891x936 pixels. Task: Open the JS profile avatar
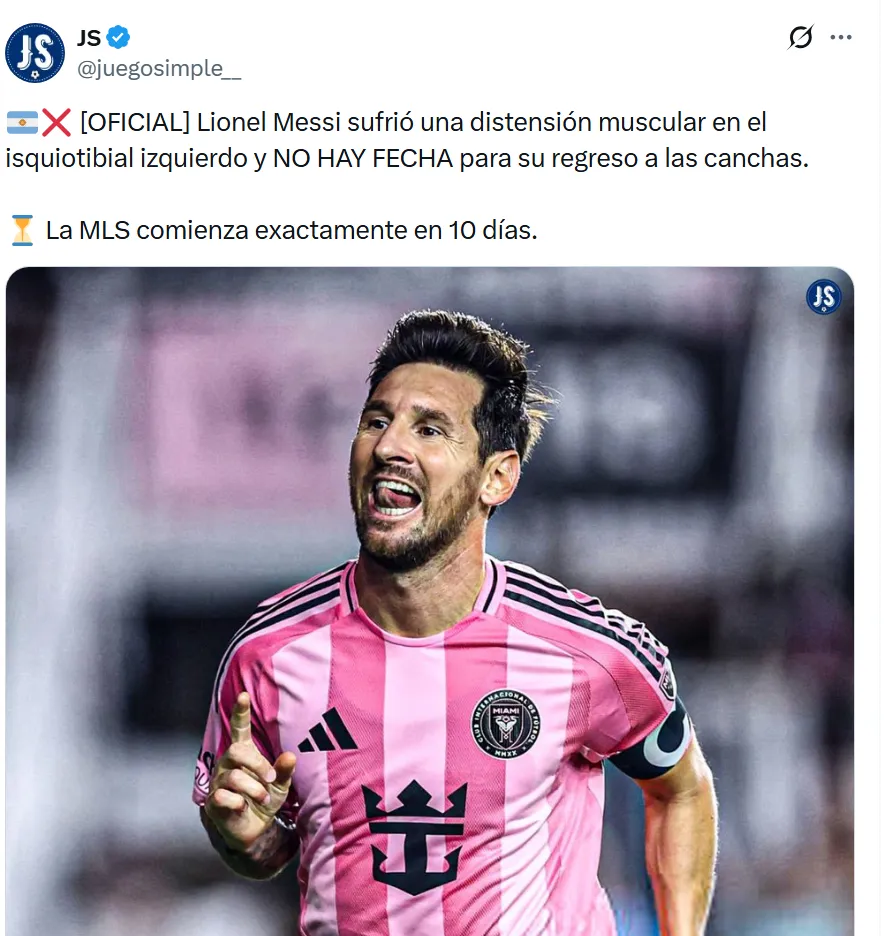tap(35, 53)
